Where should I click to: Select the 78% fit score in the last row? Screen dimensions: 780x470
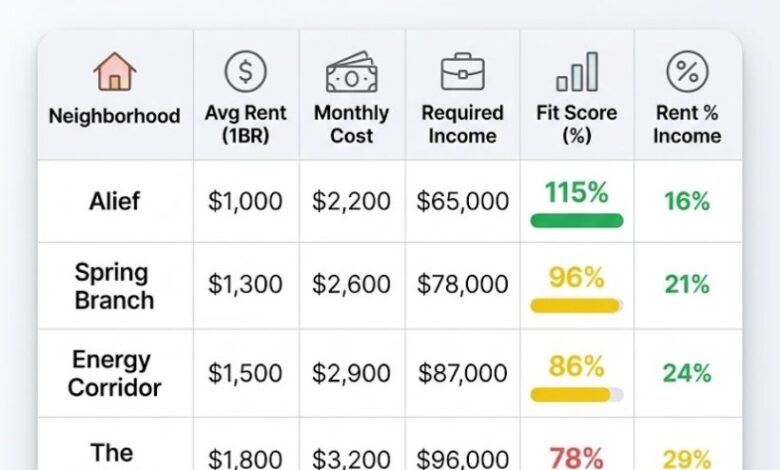pos(577,459)
